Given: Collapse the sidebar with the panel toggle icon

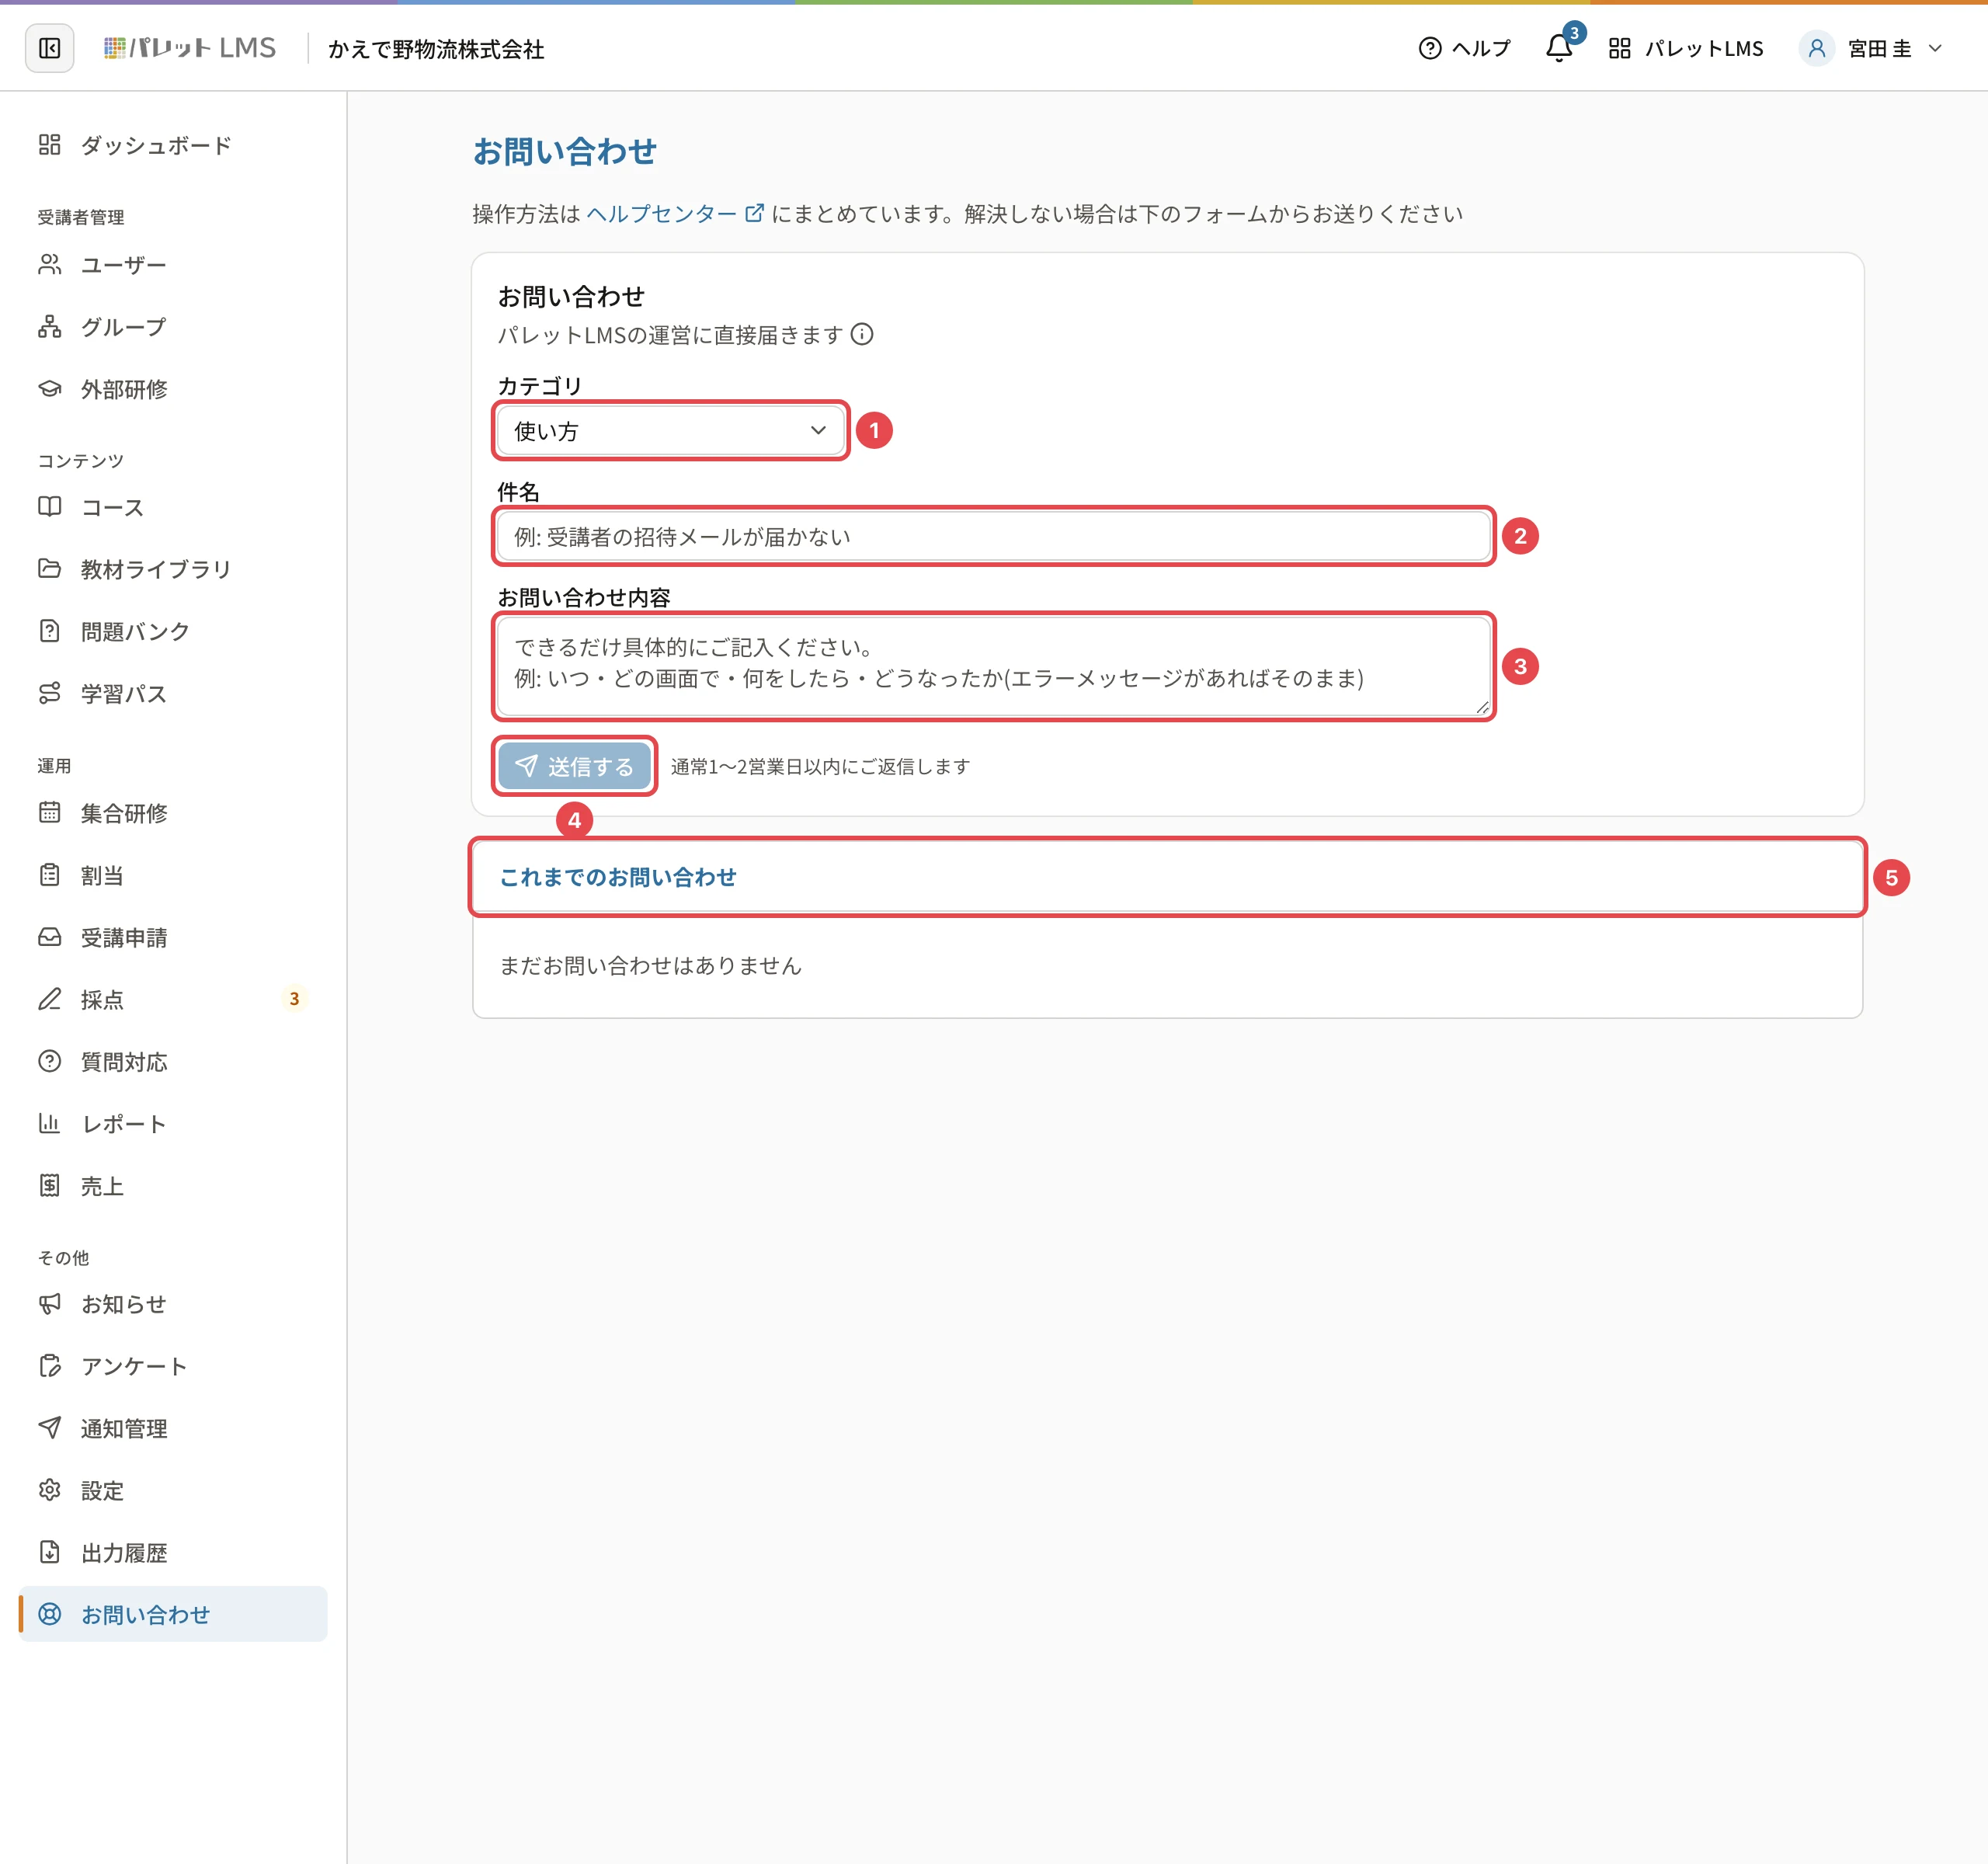Looking at the screenshot, I should pyautogui.click(x=49, y=48).
